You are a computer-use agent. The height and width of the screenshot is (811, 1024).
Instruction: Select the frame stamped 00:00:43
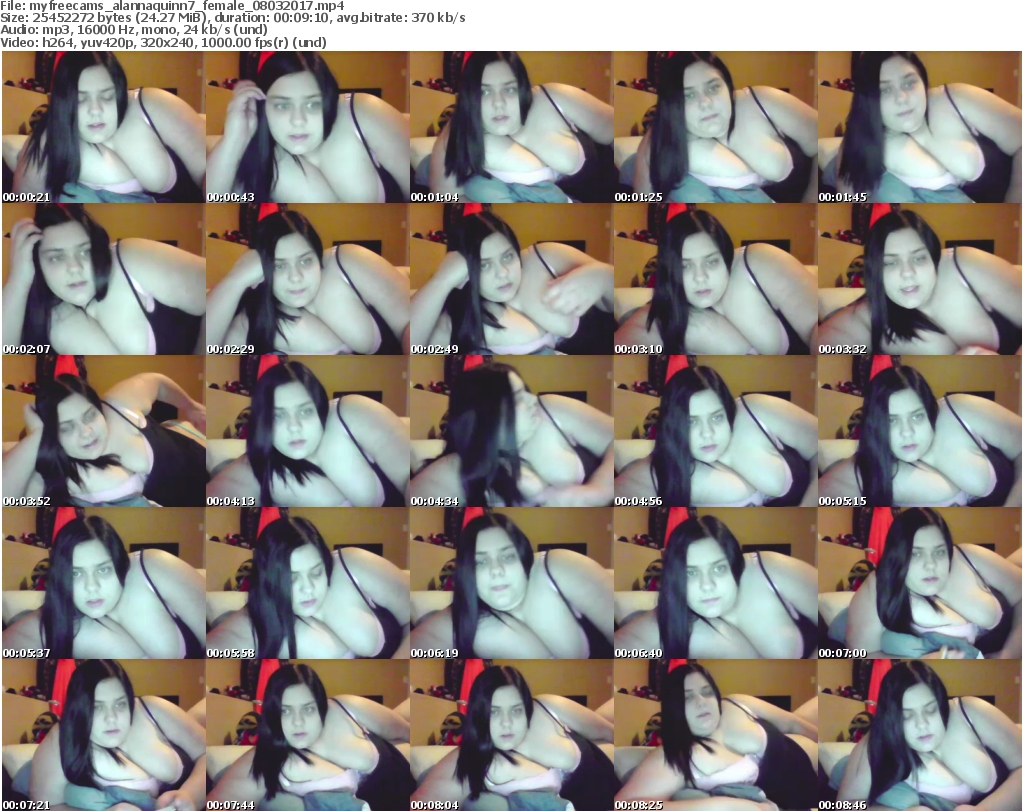click(x=308, y=127)
